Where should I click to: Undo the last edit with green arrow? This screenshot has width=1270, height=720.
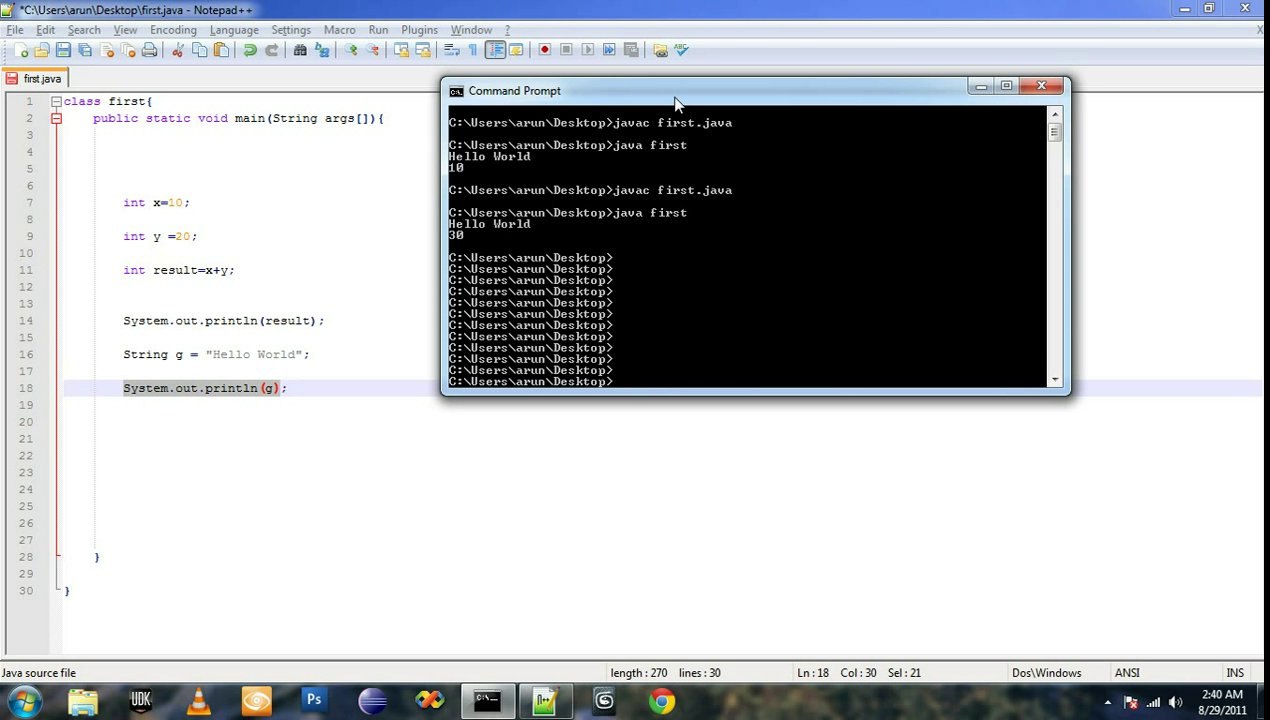[250, 50]
